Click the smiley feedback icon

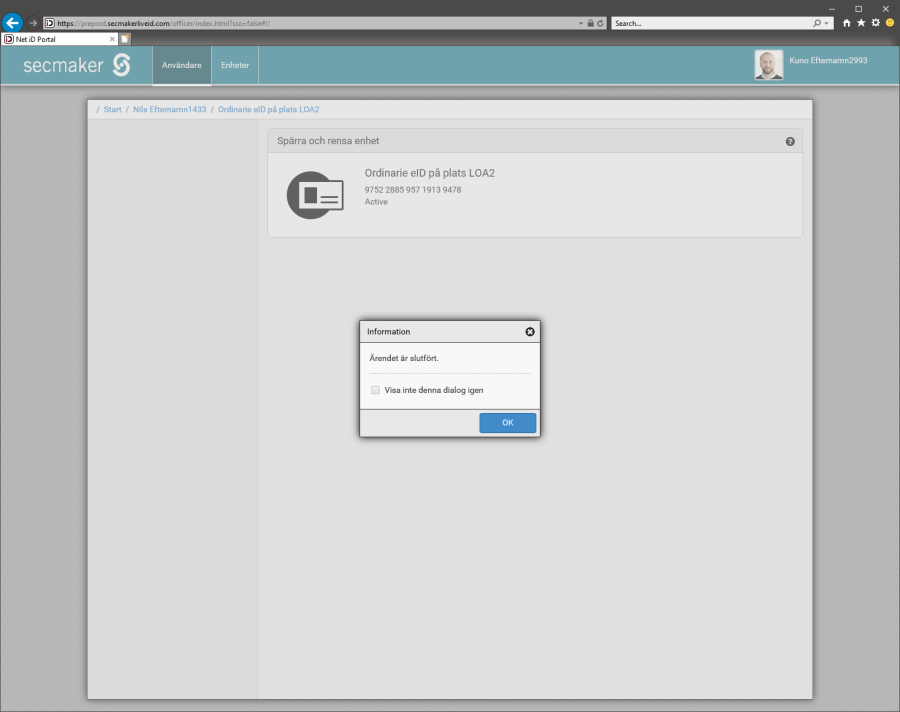[890, 23]
